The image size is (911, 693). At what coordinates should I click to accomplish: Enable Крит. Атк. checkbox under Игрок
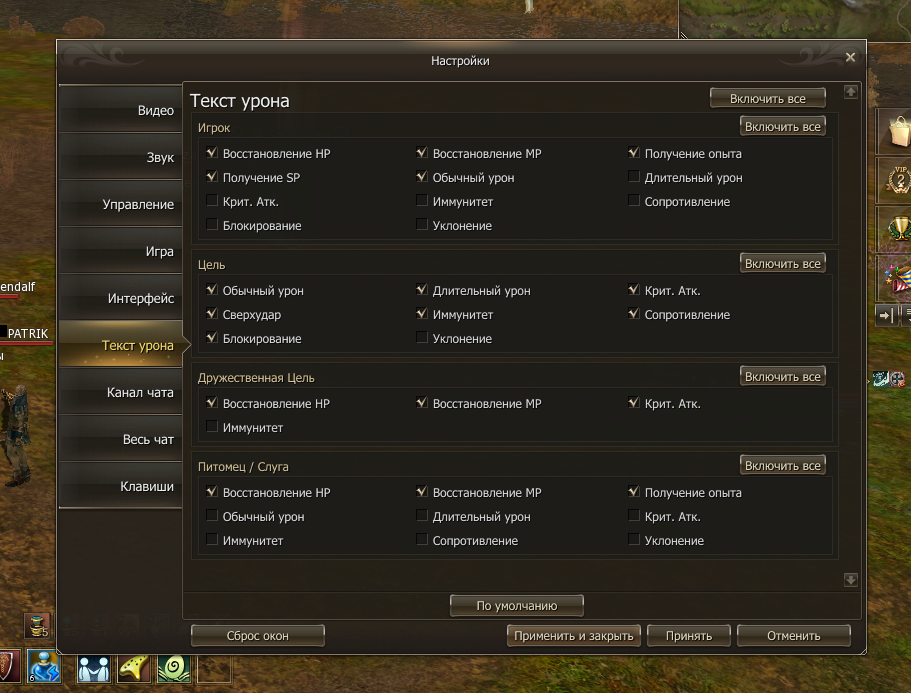212,201
